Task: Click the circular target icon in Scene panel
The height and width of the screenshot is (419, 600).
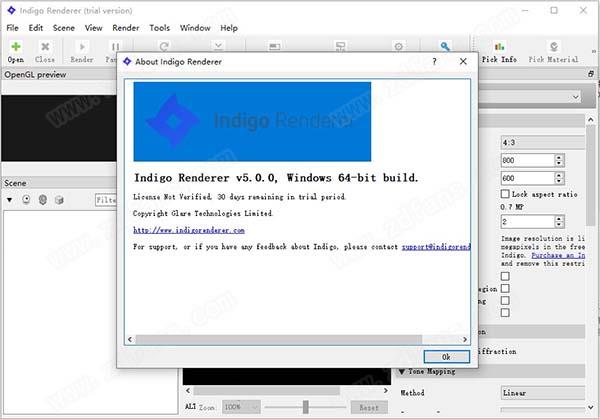Action: pyautogui.click(x=26, y=199)
